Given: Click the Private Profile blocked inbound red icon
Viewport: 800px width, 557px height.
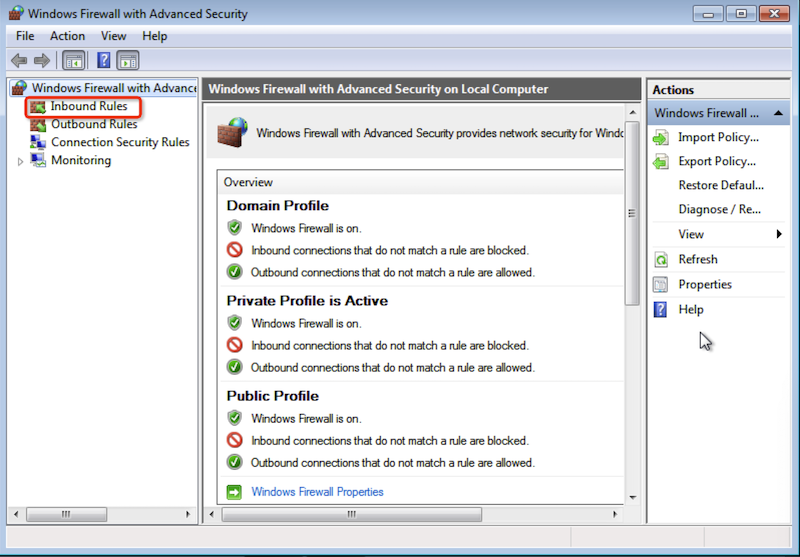Looking at the screenshot, I should [x=234, y=345].
